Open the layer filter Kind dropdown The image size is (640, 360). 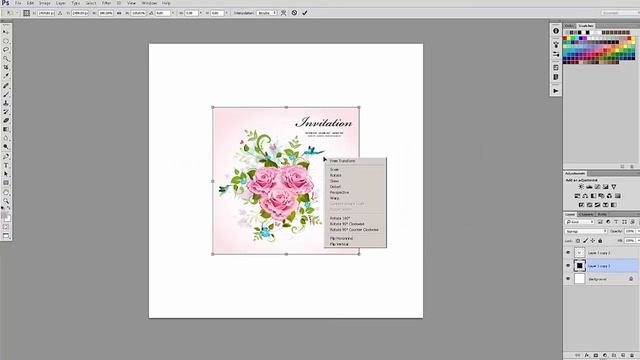coord(580,222)
